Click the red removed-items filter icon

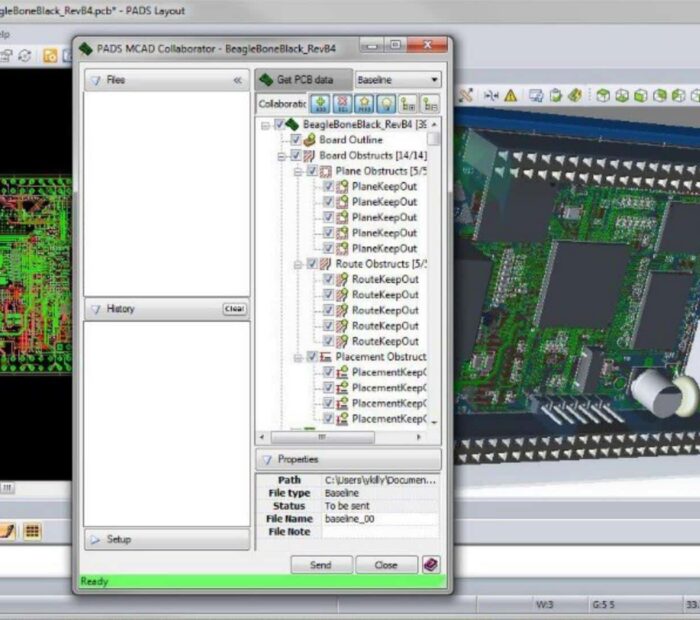(343, 104)
